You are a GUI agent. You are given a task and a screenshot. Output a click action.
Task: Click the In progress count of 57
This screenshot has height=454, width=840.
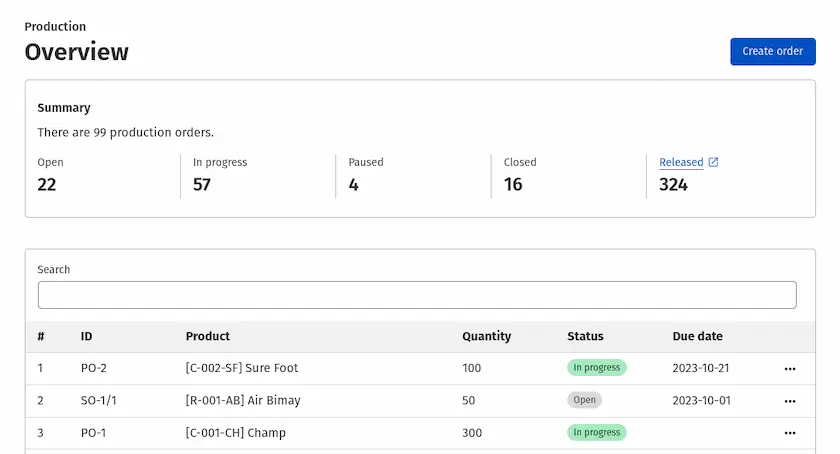point(202,184)
